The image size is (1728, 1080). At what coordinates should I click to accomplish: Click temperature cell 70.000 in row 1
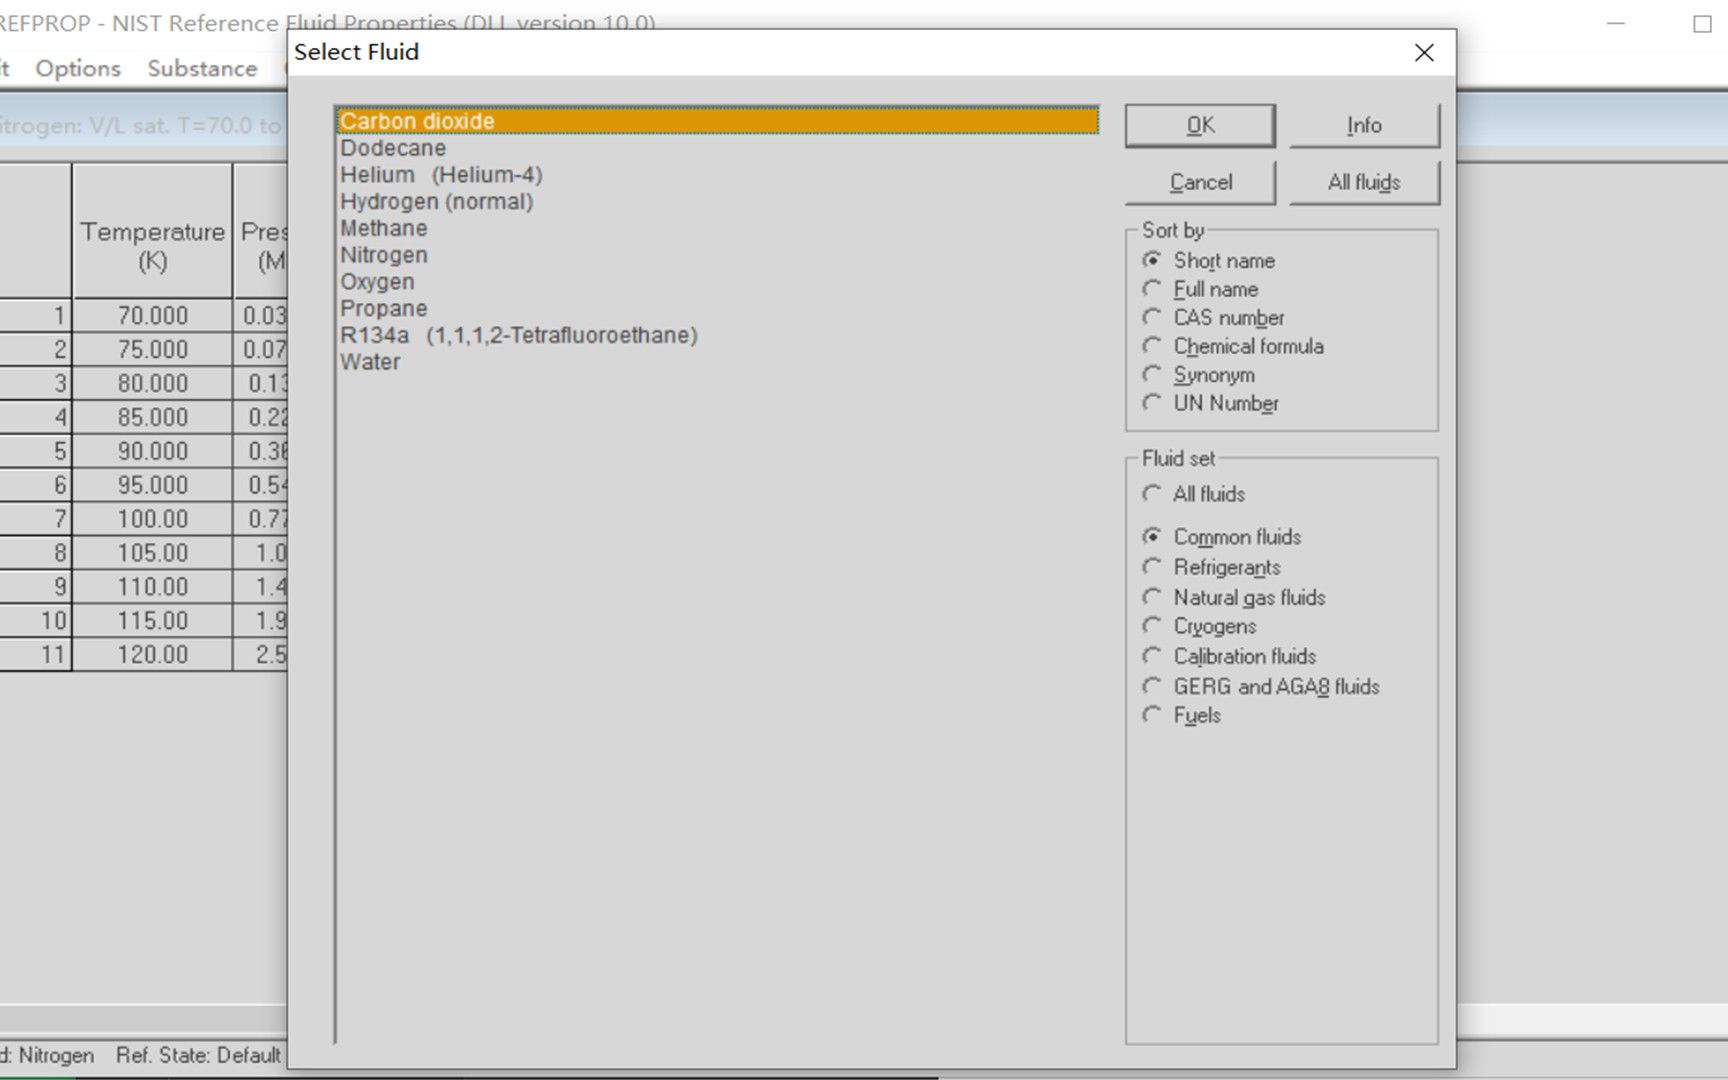point(152,316)
